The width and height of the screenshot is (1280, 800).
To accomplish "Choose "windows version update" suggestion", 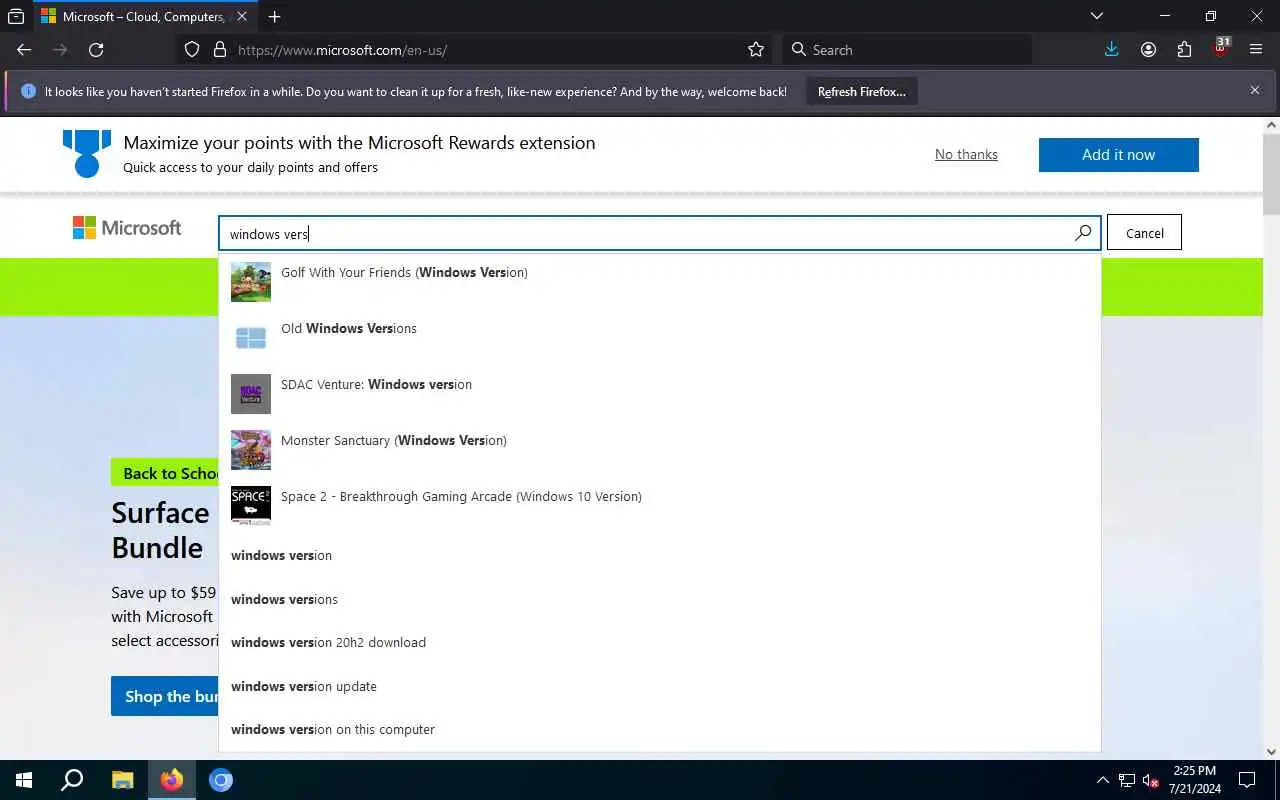I will click(x=660, y=686).
